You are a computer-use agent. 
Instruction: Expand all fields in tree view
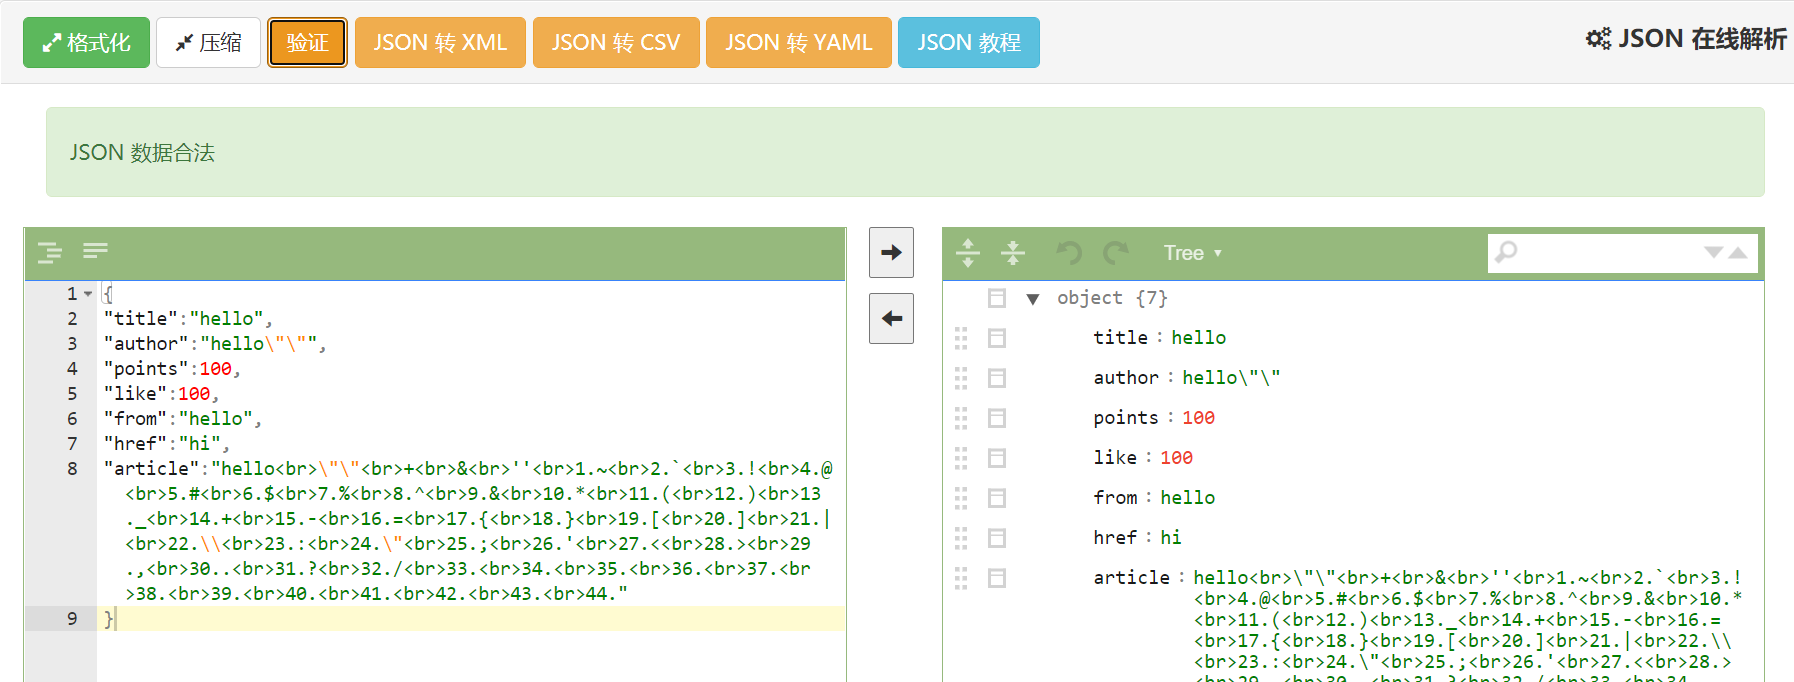coord(968,253)
